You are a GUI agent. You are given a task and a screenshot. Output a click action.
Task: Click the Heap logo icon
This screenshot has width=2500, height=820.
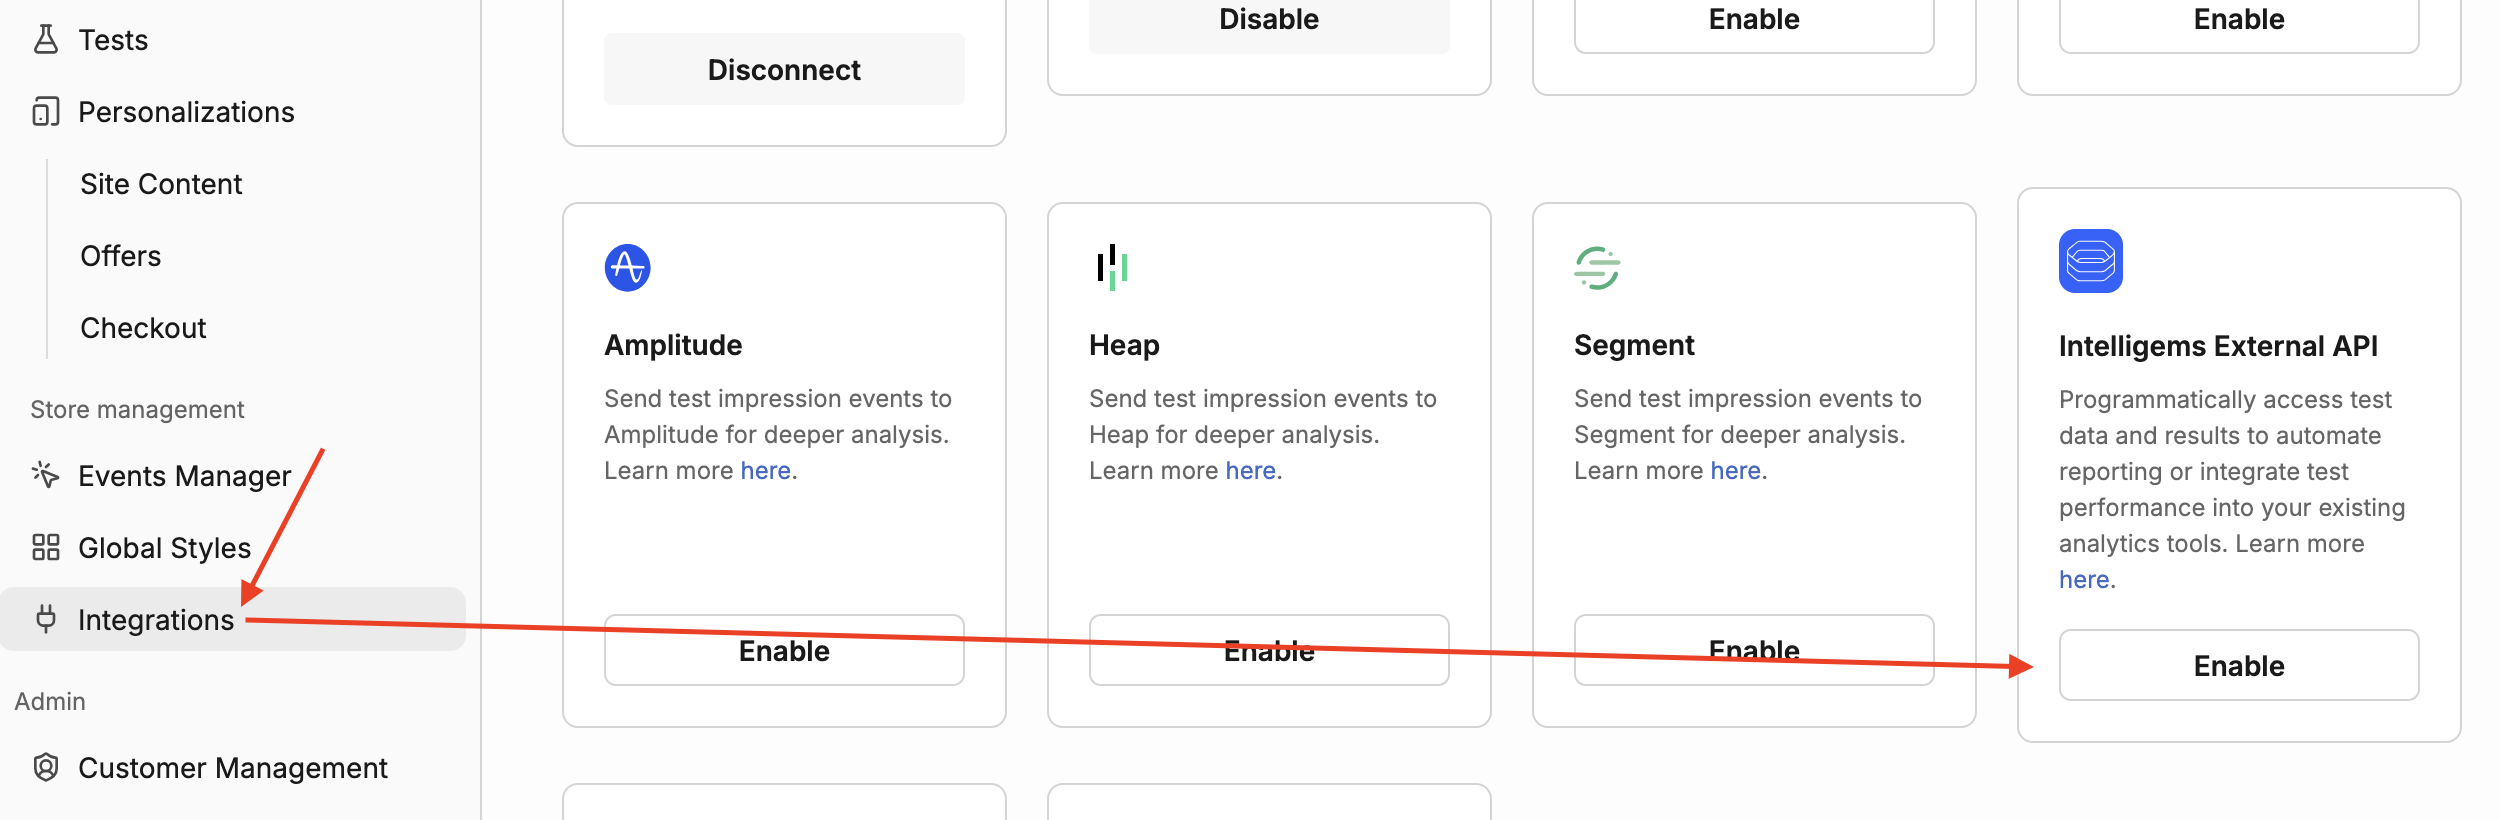click(1111, 267)
